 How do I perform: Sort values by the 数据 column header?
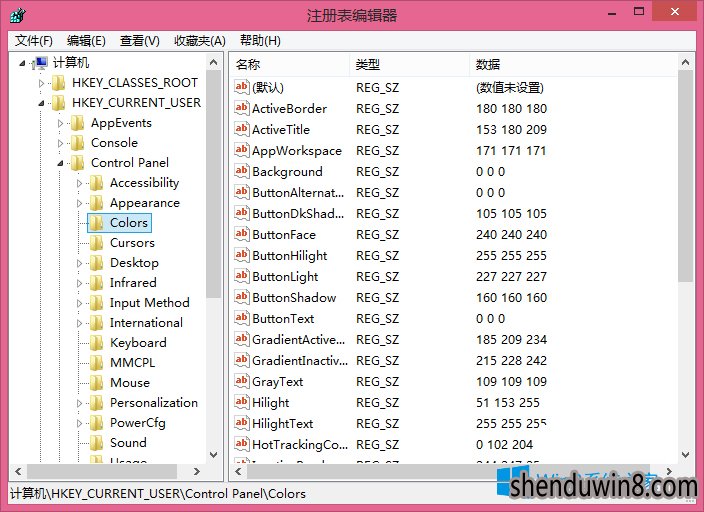tap(573, 65)
